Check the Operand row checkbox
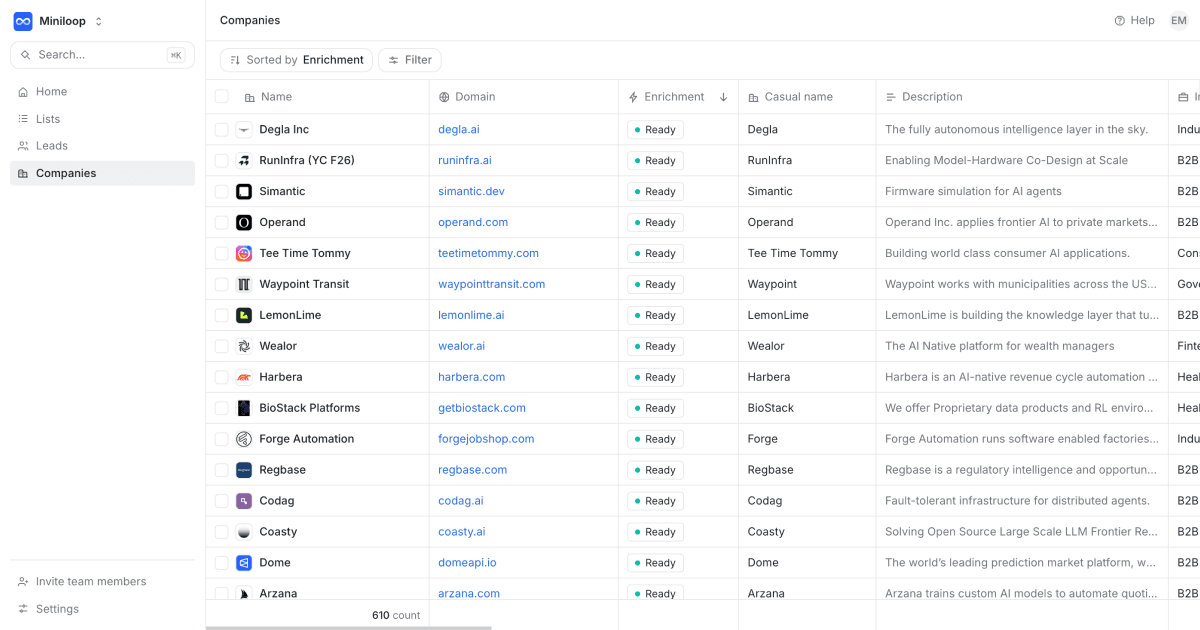The image size is (1200, 630). [x=222, y=223]
